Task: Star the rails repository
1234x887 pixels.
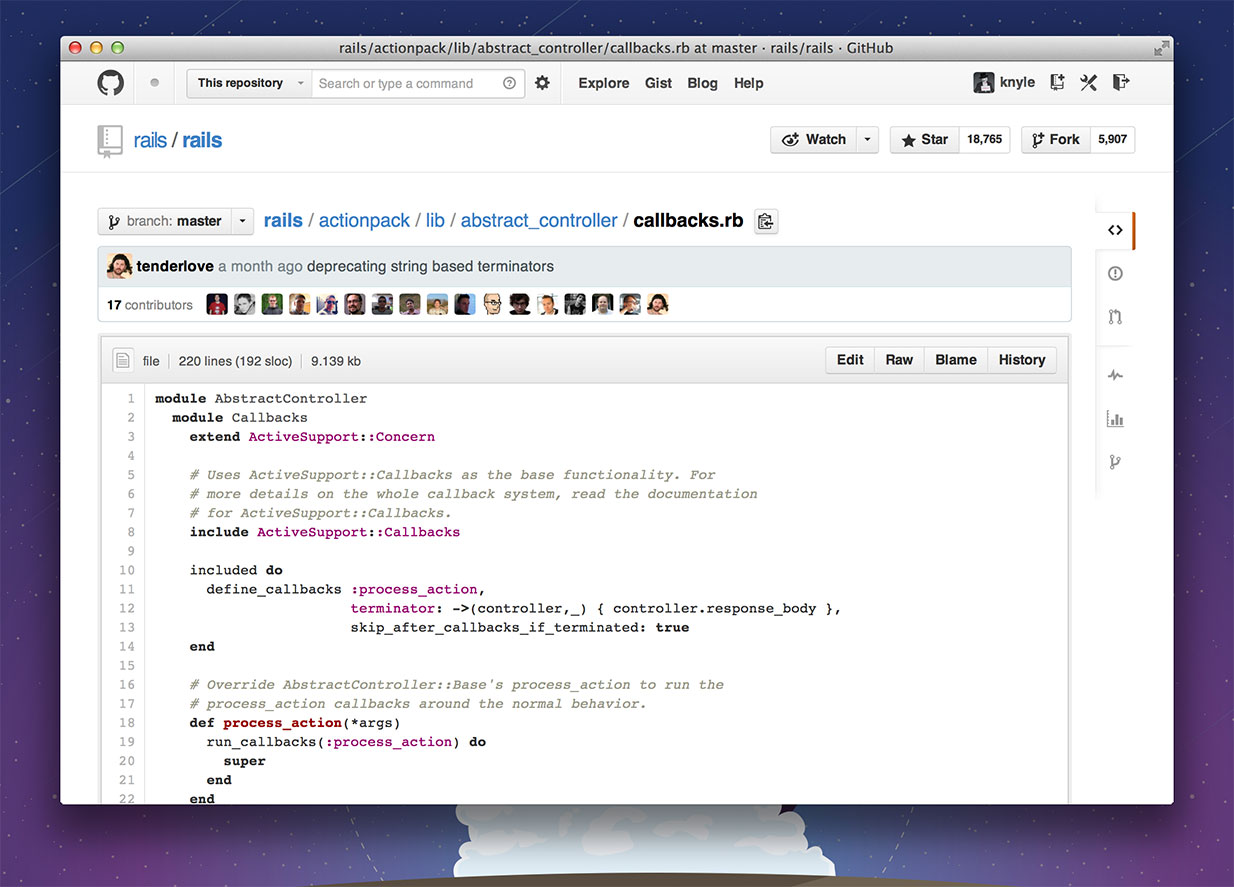Action: 924,140
